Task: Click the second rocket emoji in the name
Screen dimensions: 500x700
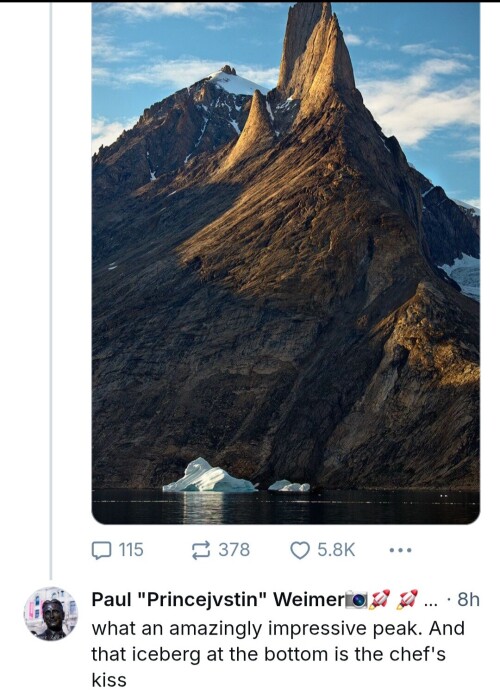Action: click(x=408, y=599)
